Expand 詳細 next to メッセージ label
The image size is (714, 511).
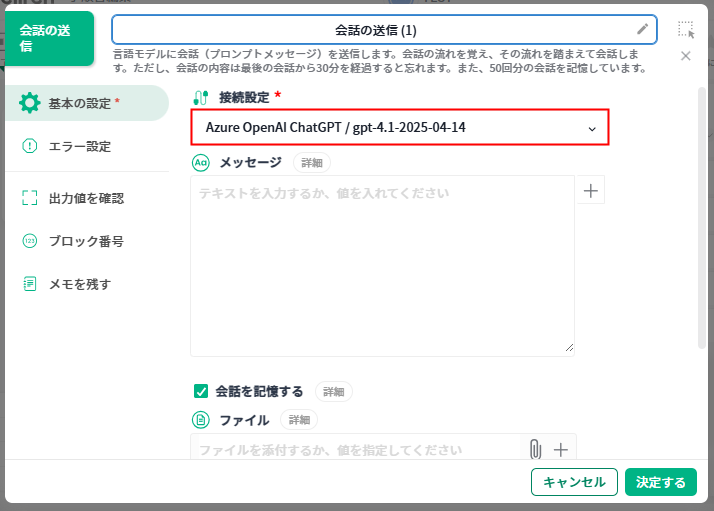(312, 162)
